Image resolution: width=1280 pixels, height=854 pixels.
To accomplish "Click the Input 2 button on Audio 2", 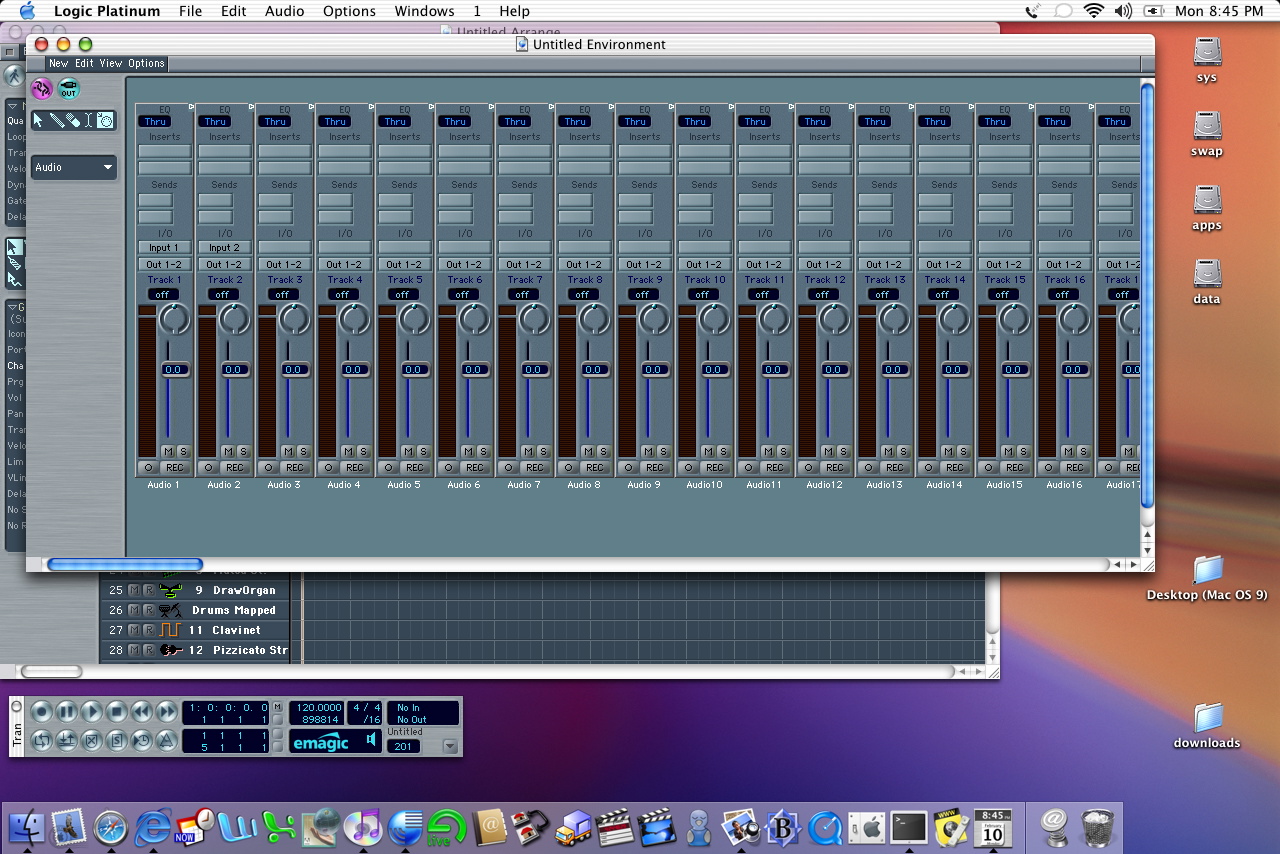I will 224,248.
